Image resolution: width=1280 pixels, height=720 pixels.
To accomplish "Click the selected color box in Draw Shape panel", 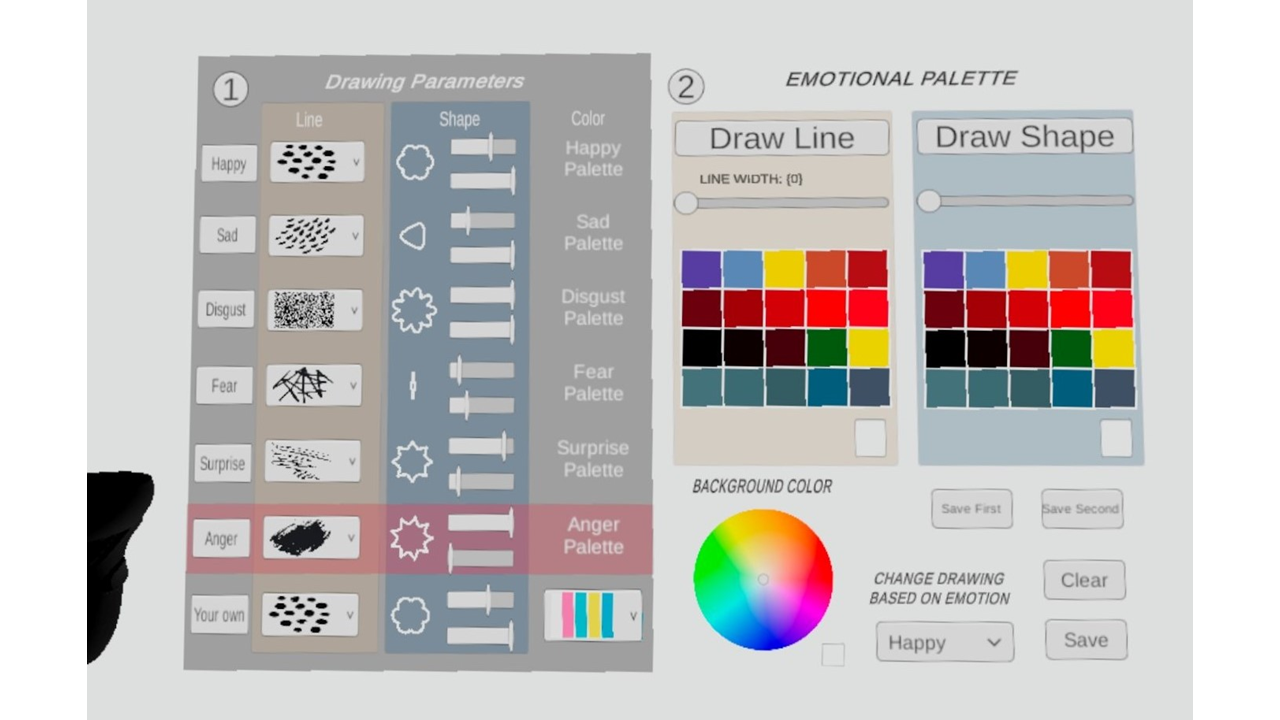I will [x=1116, y=438].
